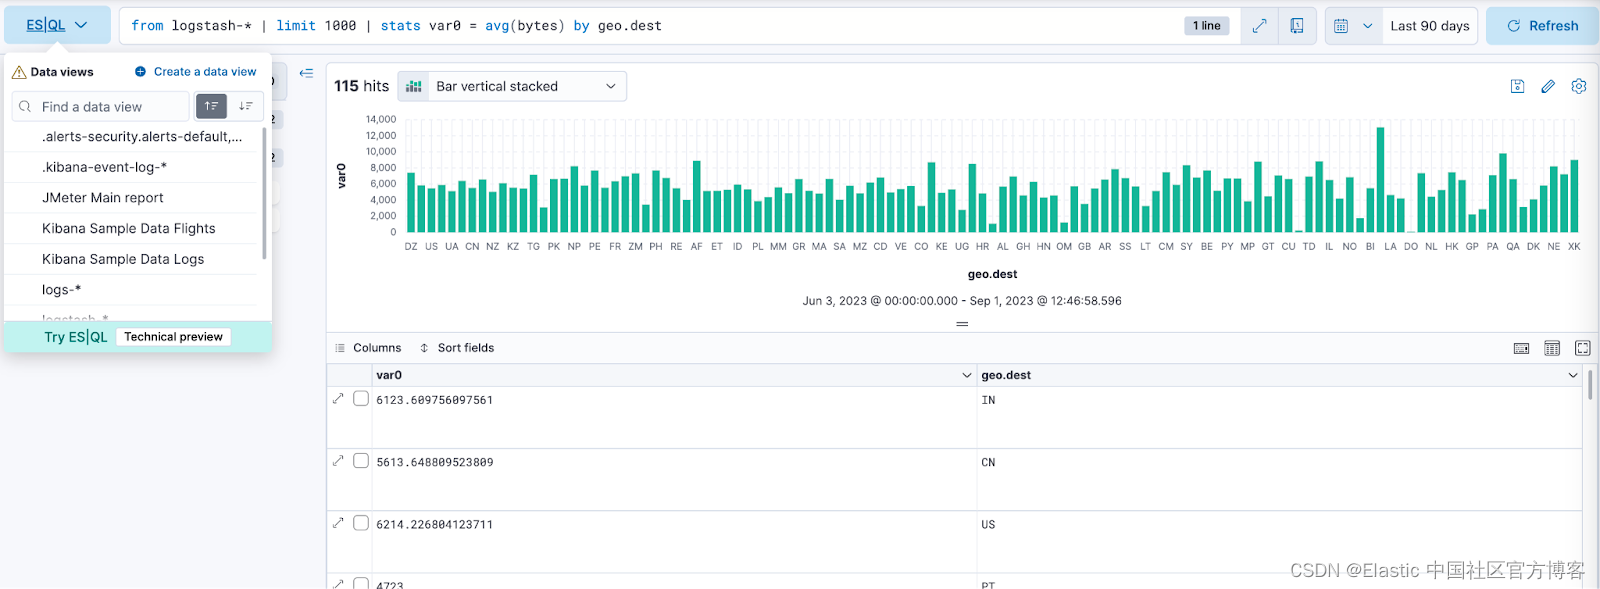The height and width of the screenshot is (589, 1600).
Task: Open chart settings gear icon
Action: click(1579, 87)
